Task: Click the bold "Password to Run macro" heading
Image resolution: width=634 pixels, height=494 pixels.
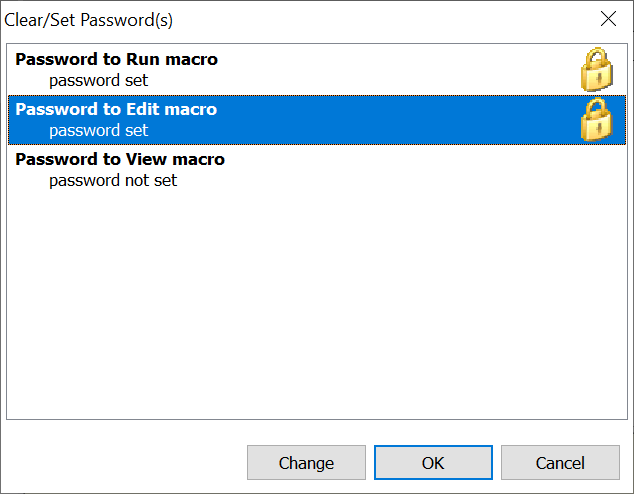Action: point(116,60)
